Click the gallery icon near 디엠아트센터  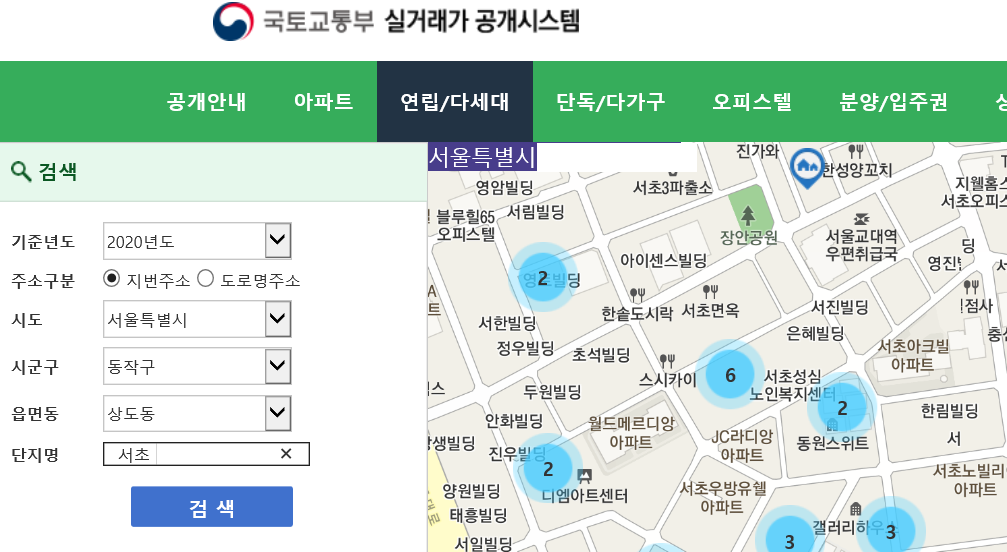584,476
